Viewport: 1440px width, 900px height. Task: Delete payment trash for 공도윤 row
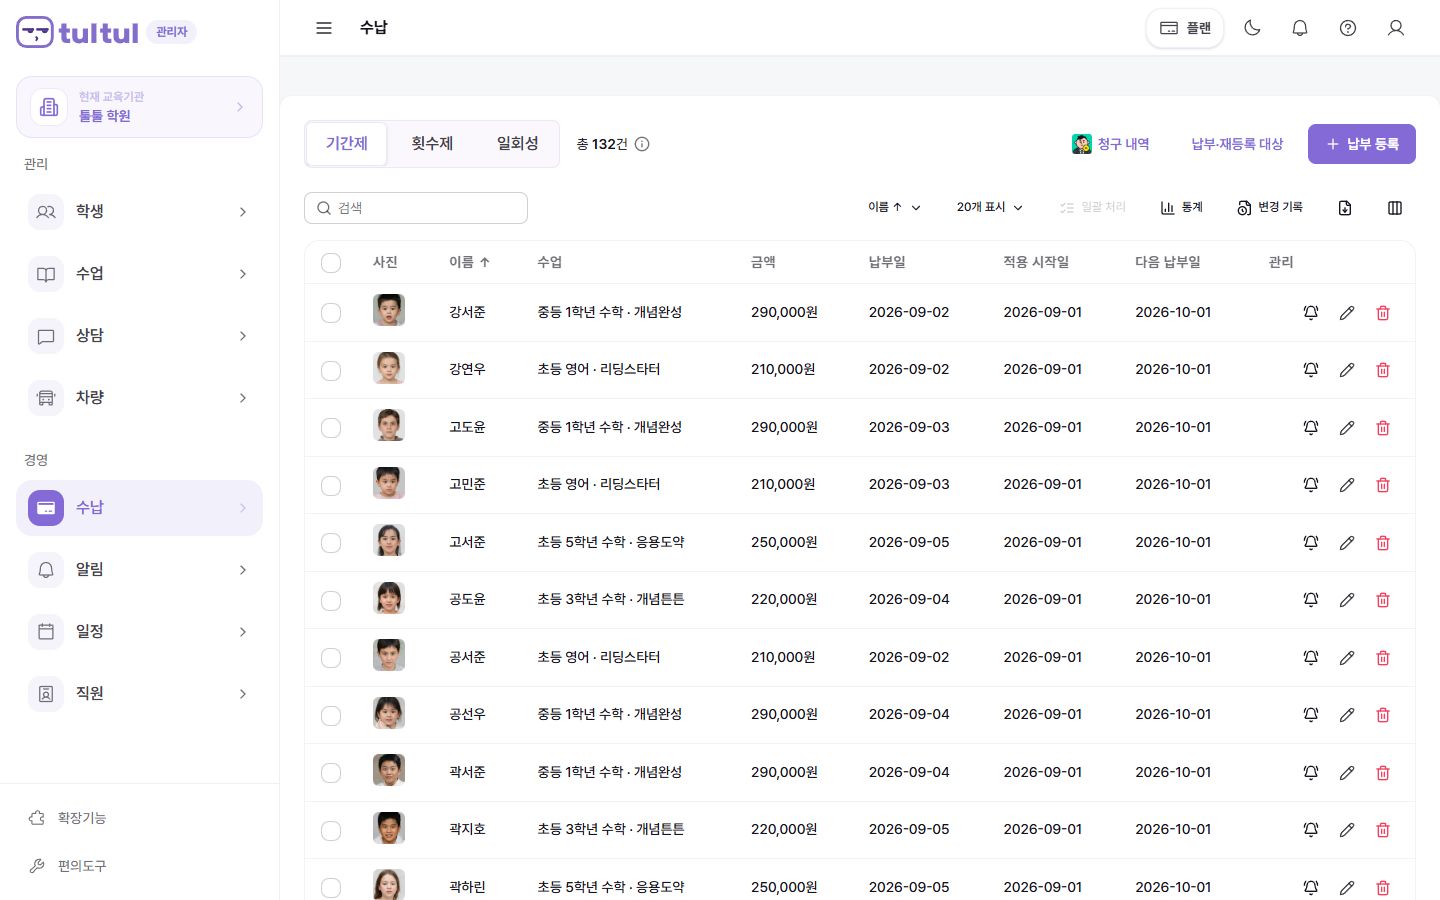(x=1383, y=600)
